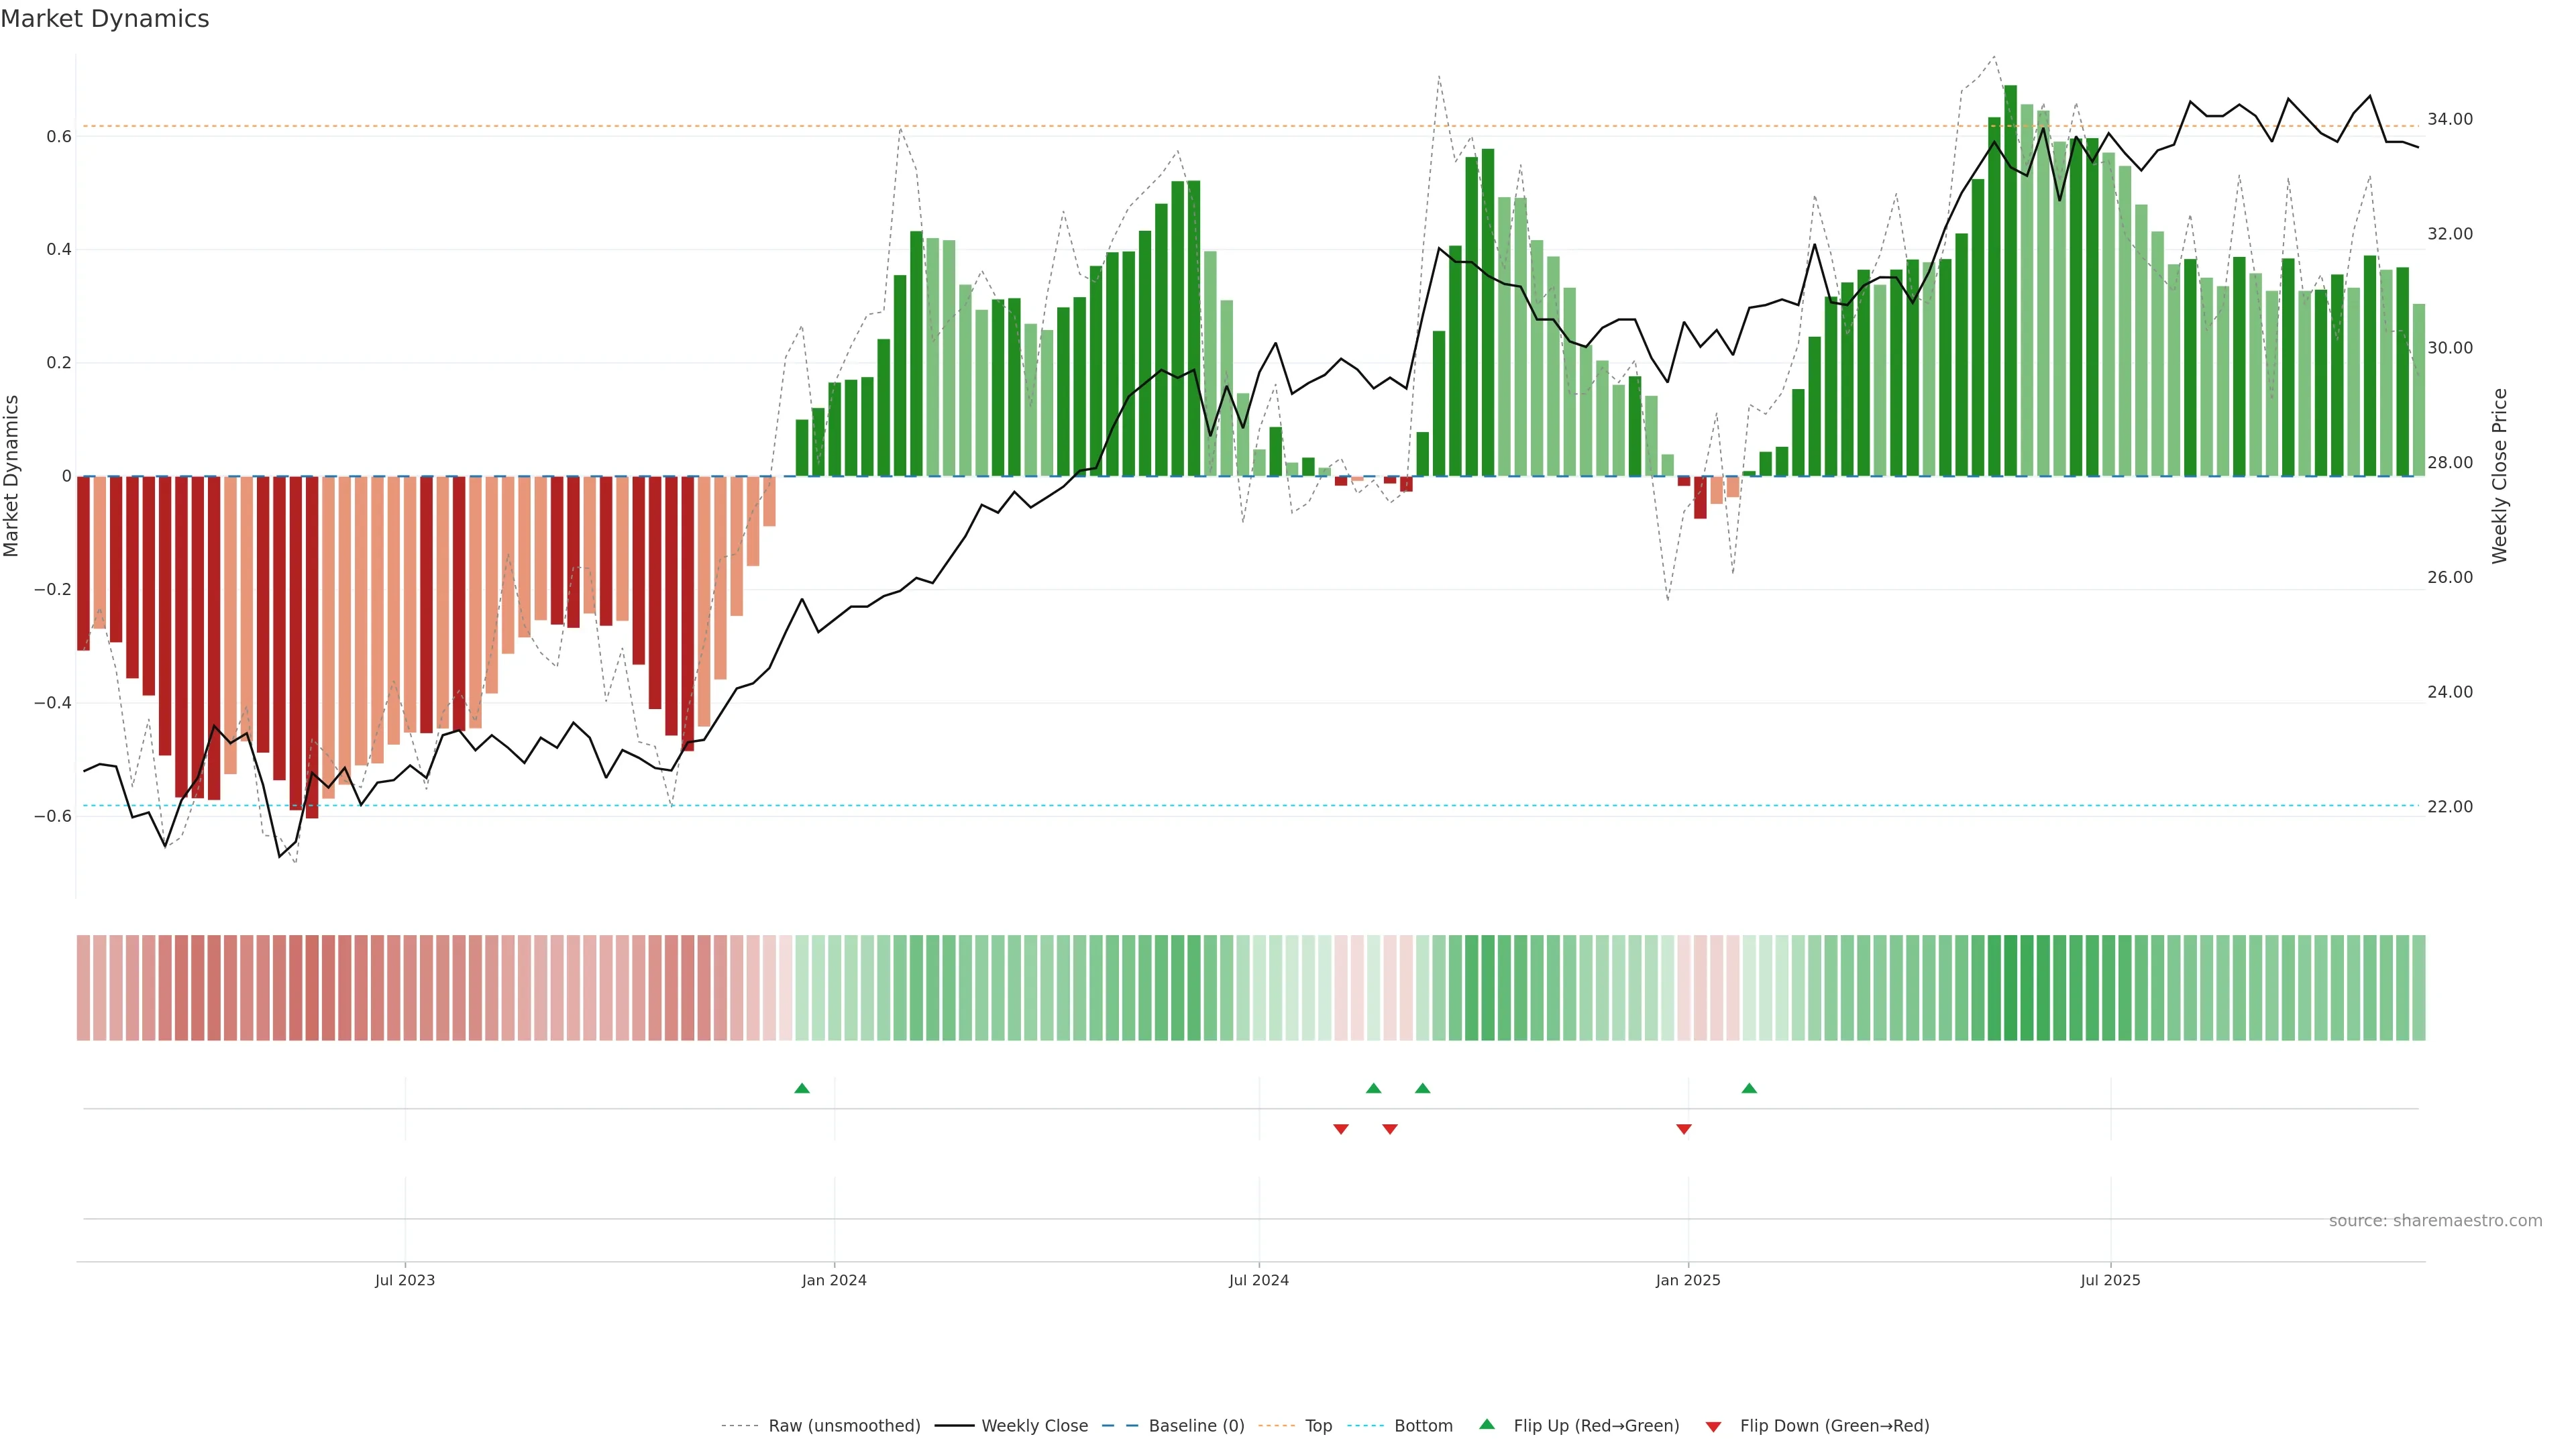The height and width of the screenshot is (1449, 2576).
Task: Click the red triangle icon in legend
Action: (1713, 1426)
